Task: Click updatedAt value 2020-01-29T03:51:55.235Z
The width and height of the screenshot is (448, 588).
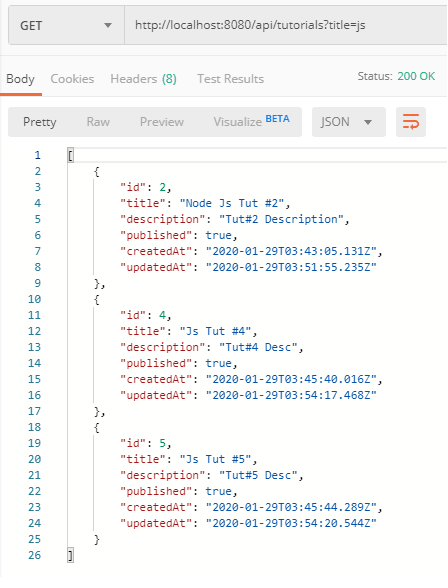Action: tap(291, 267)
